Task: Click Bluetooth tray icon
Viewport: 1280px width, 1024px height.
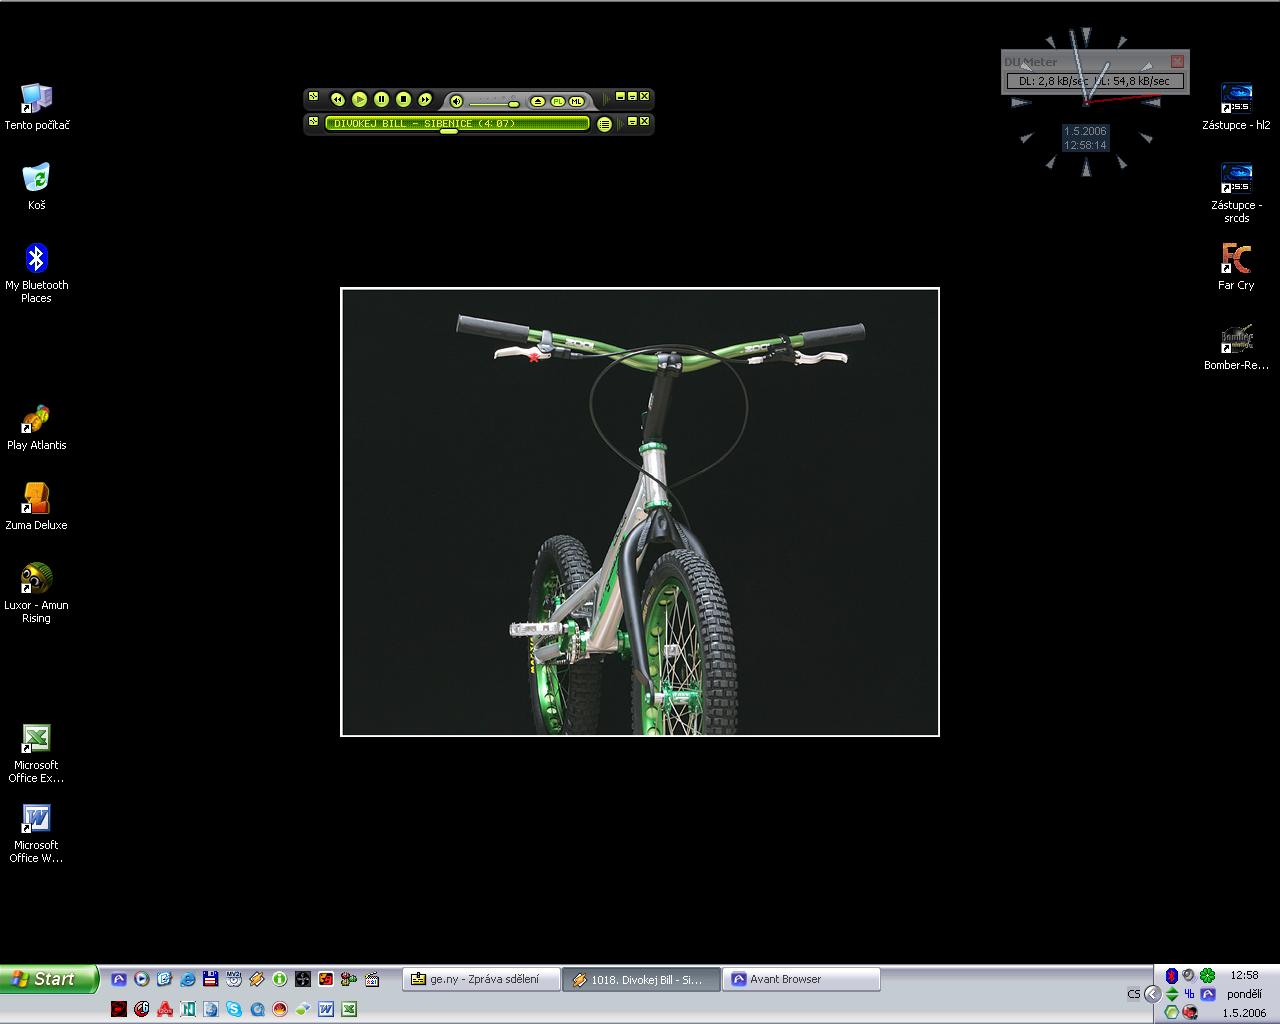Action: tap(1171, 975)
